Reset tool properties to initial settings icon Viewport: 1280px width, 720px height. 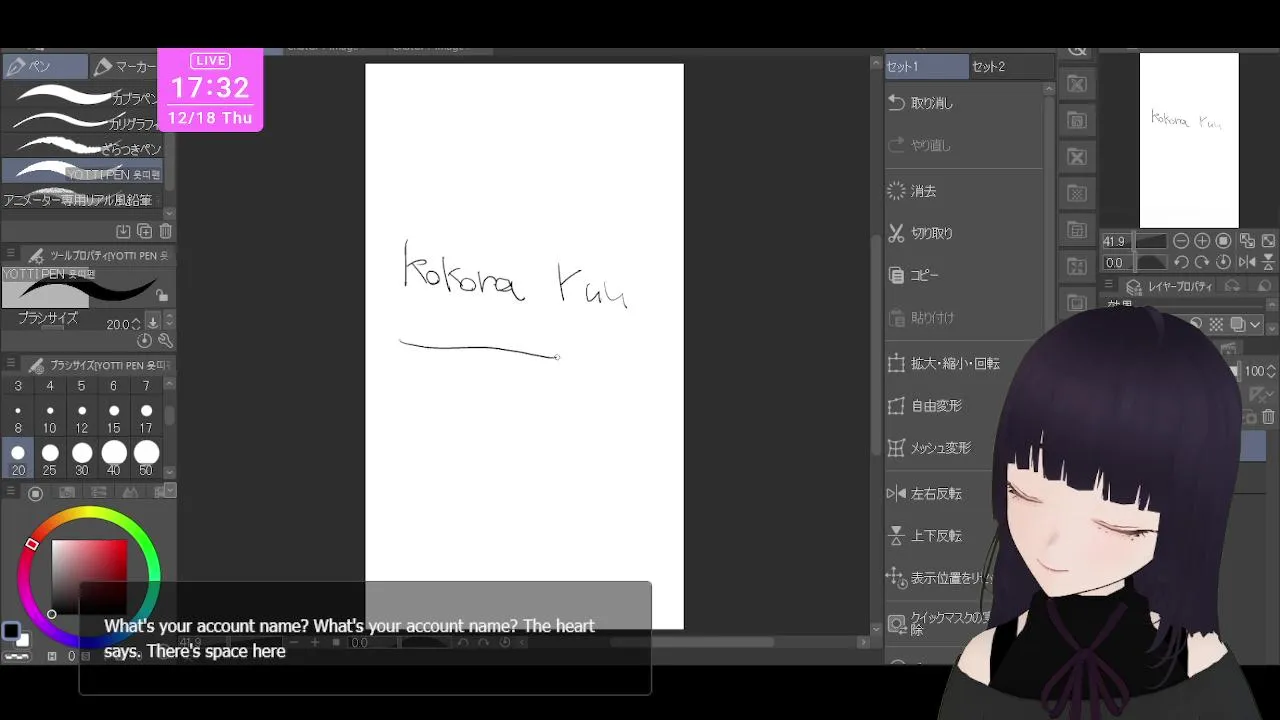tap(145, 341)
